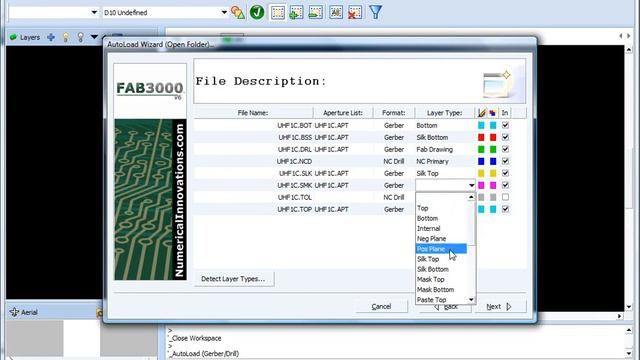Image resolution: width=640 pixels, height=360 pixels.
Task: Click the Next button
Action: [499, 307]
